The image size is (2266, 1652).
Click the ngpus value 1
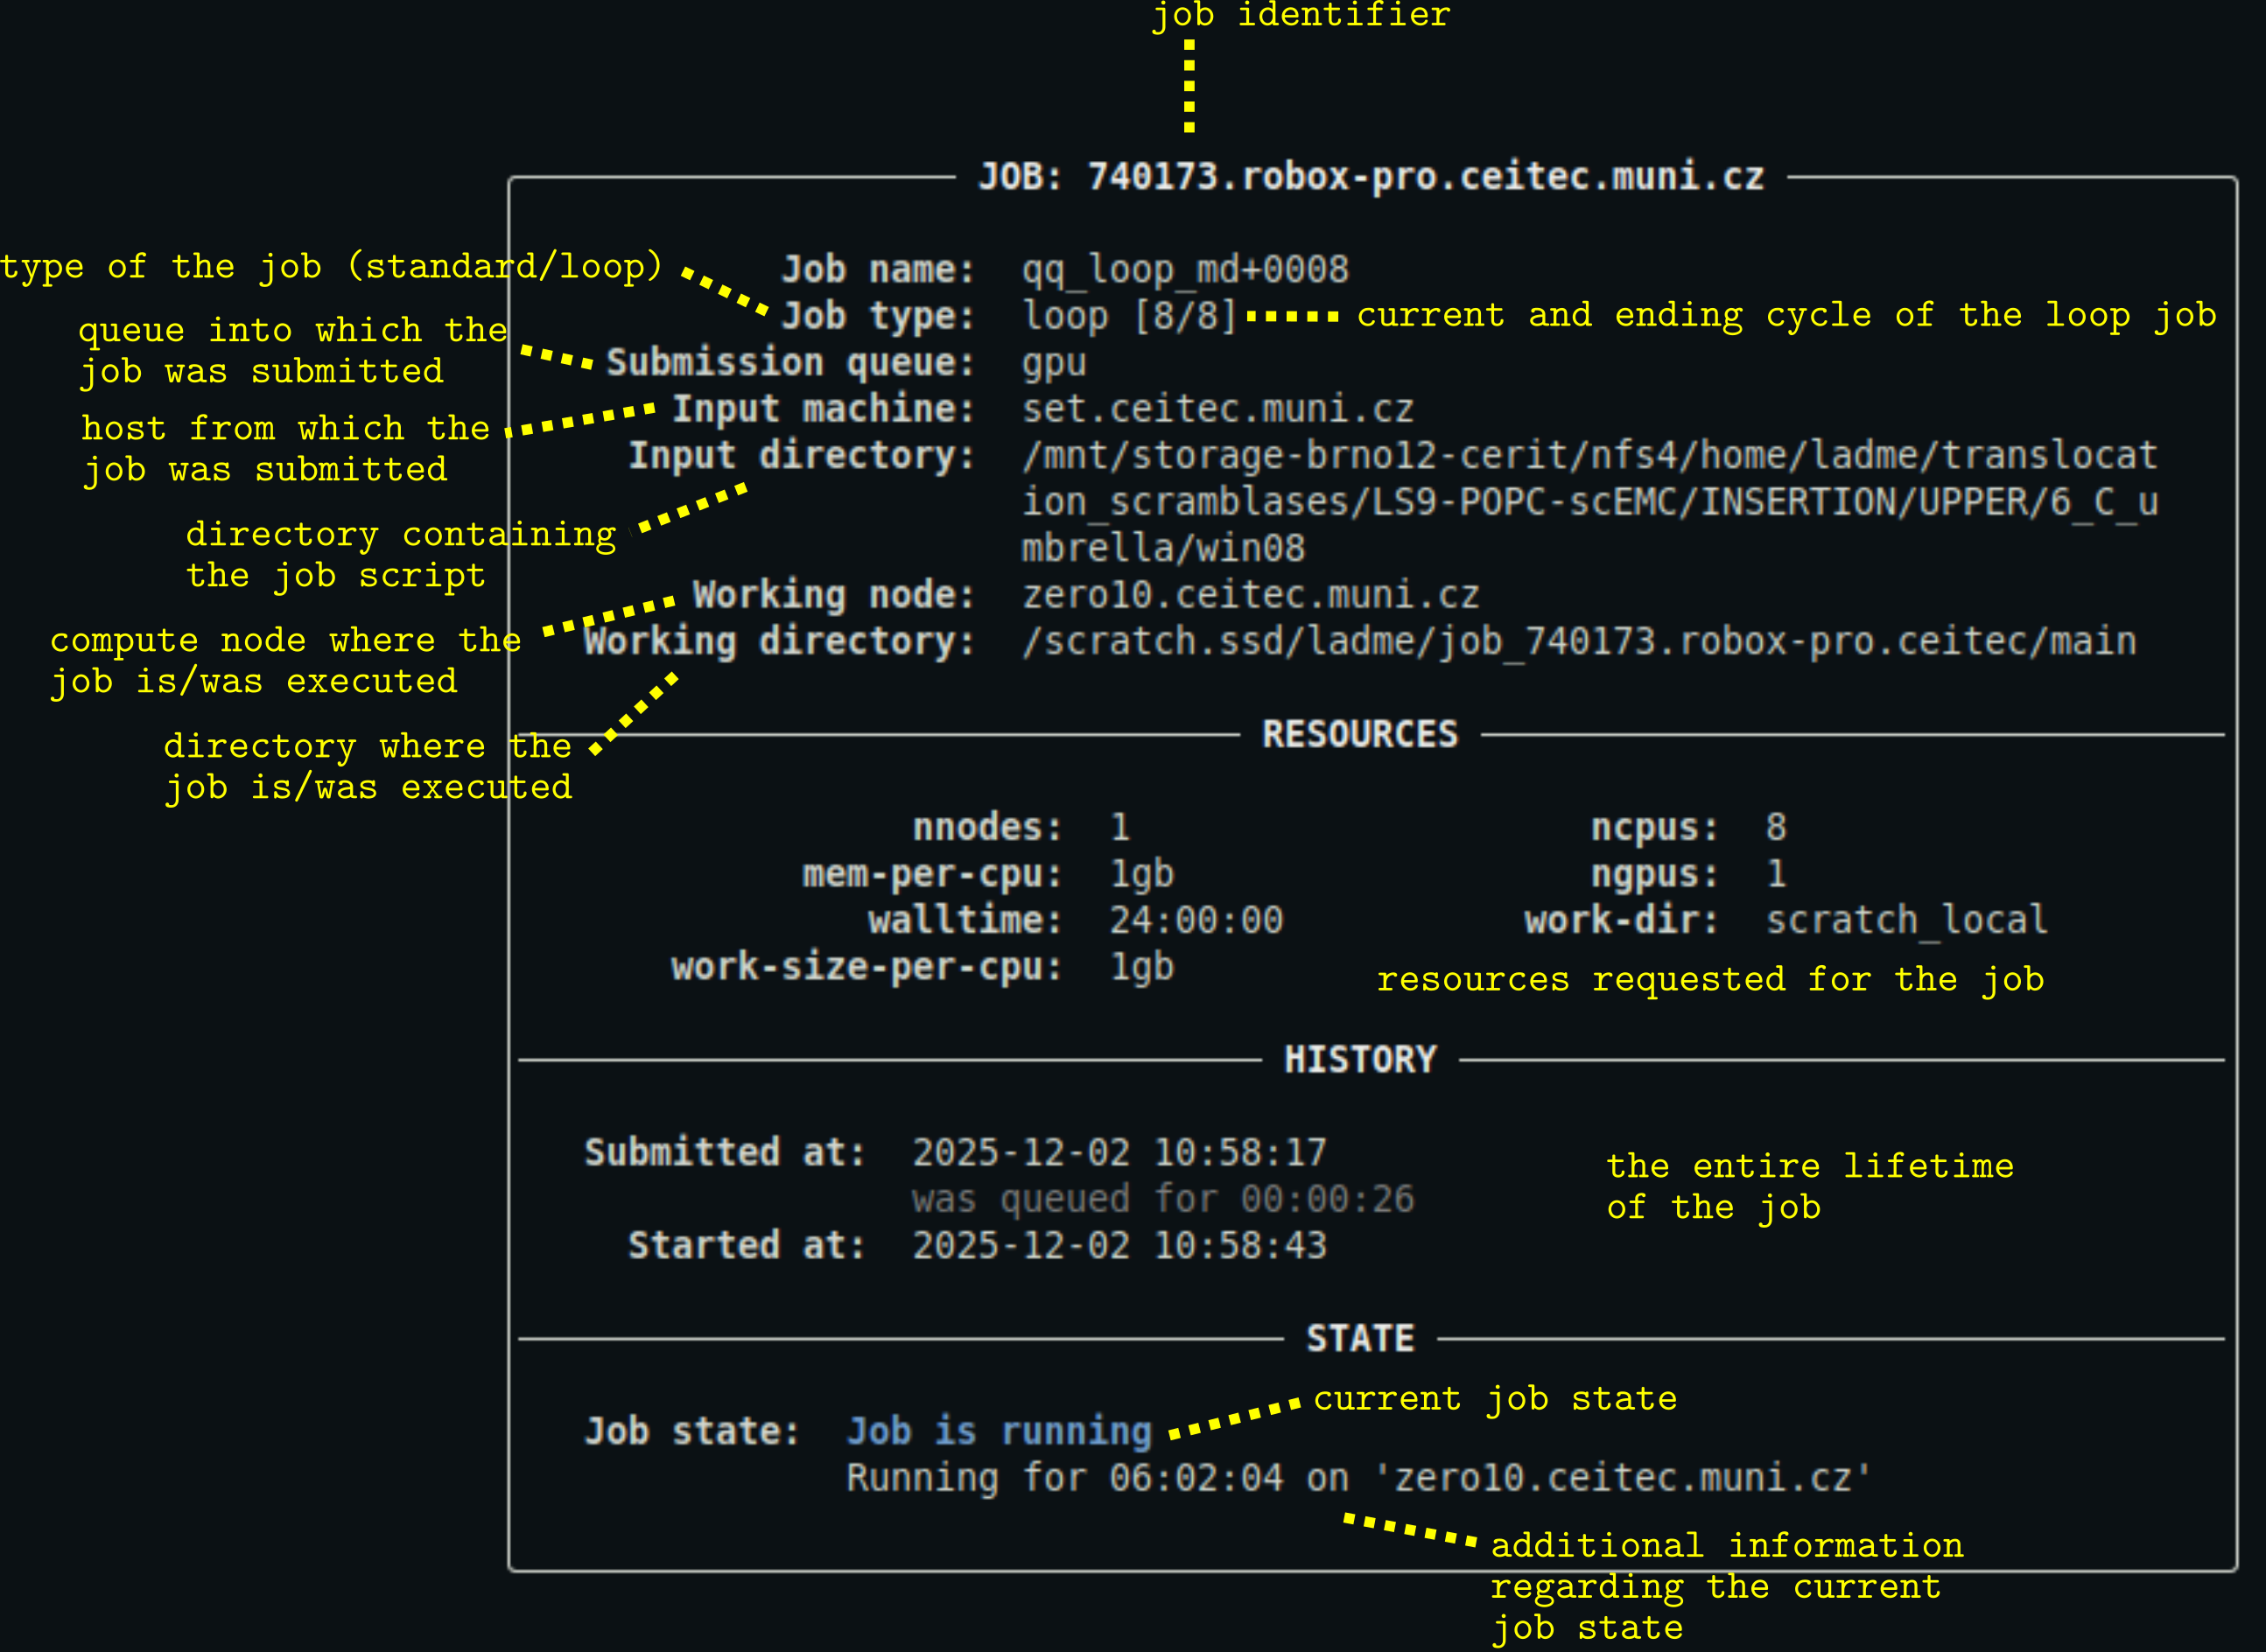click(1775, 872)
